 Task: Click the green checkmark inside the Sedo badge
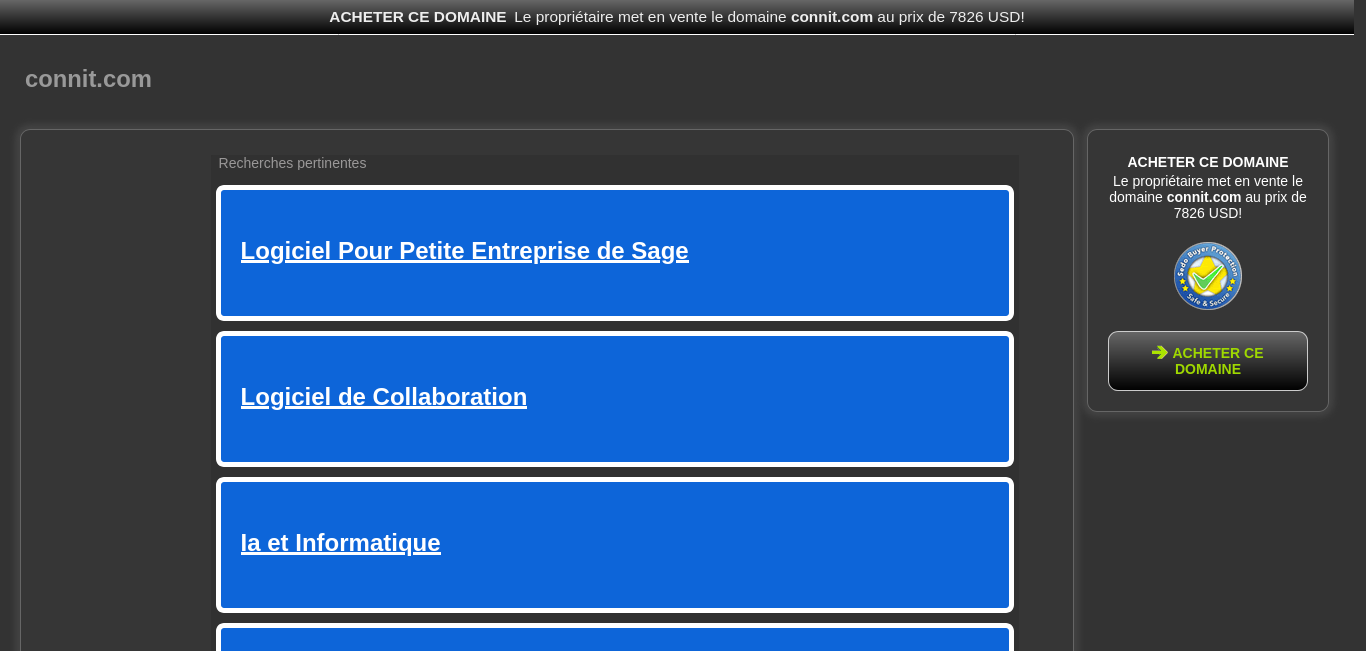click(x=1208, y=275)
